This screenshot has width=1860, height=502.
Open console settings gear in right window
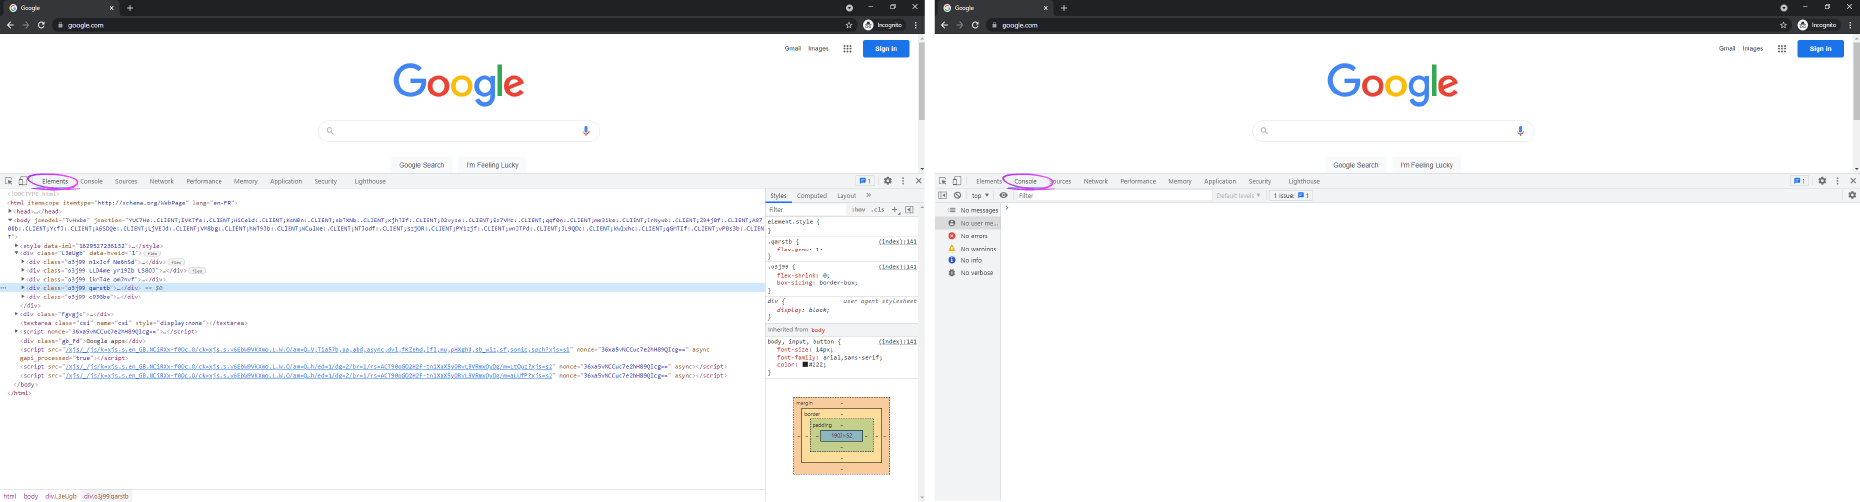click(x=1852, y=196)
